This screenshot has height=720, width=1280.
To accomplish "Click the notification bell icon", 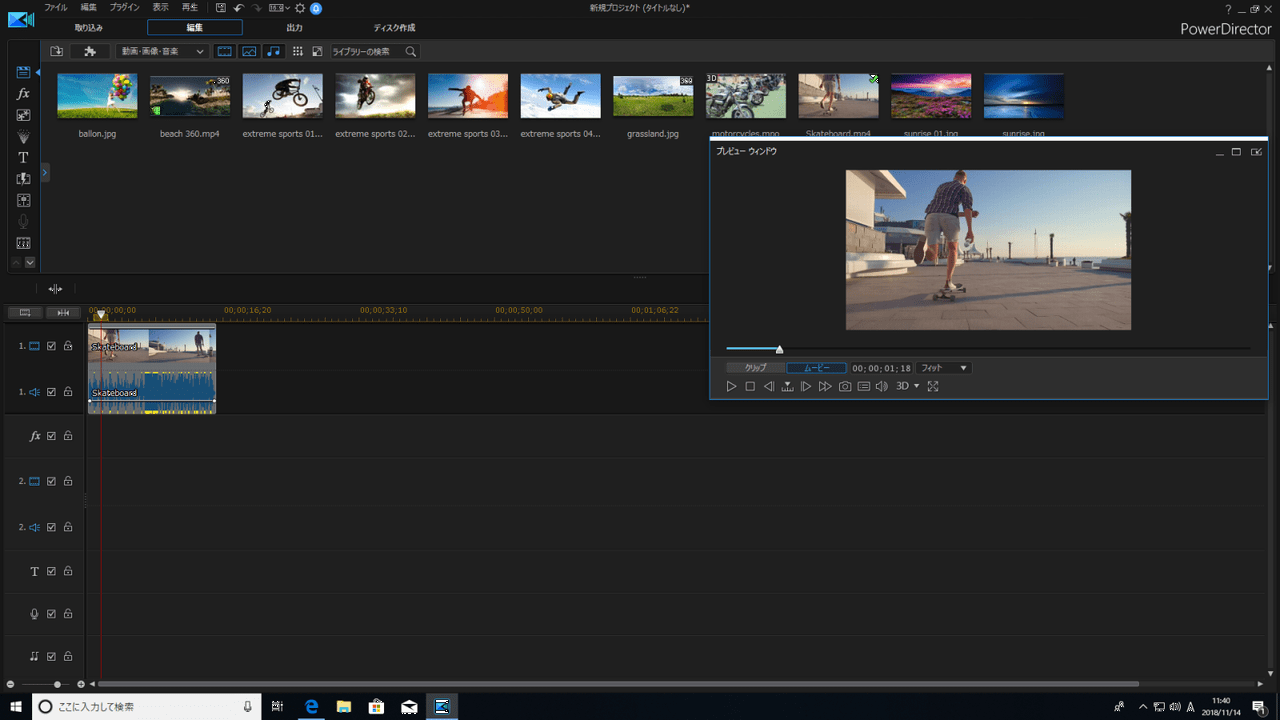I will [x=316, y=8].
